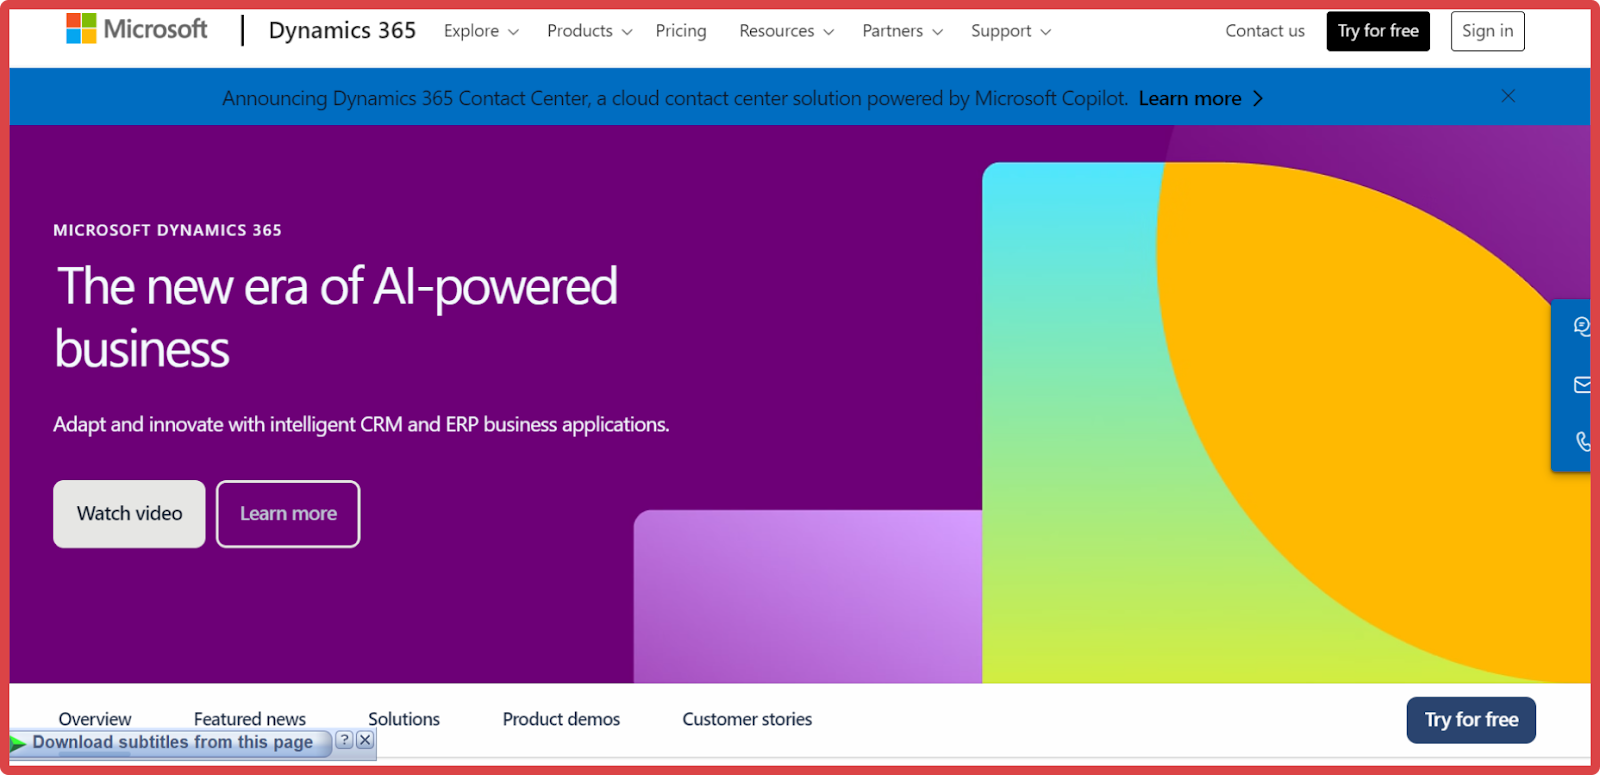Switch to the Featured news tab

tap(250, 719)
